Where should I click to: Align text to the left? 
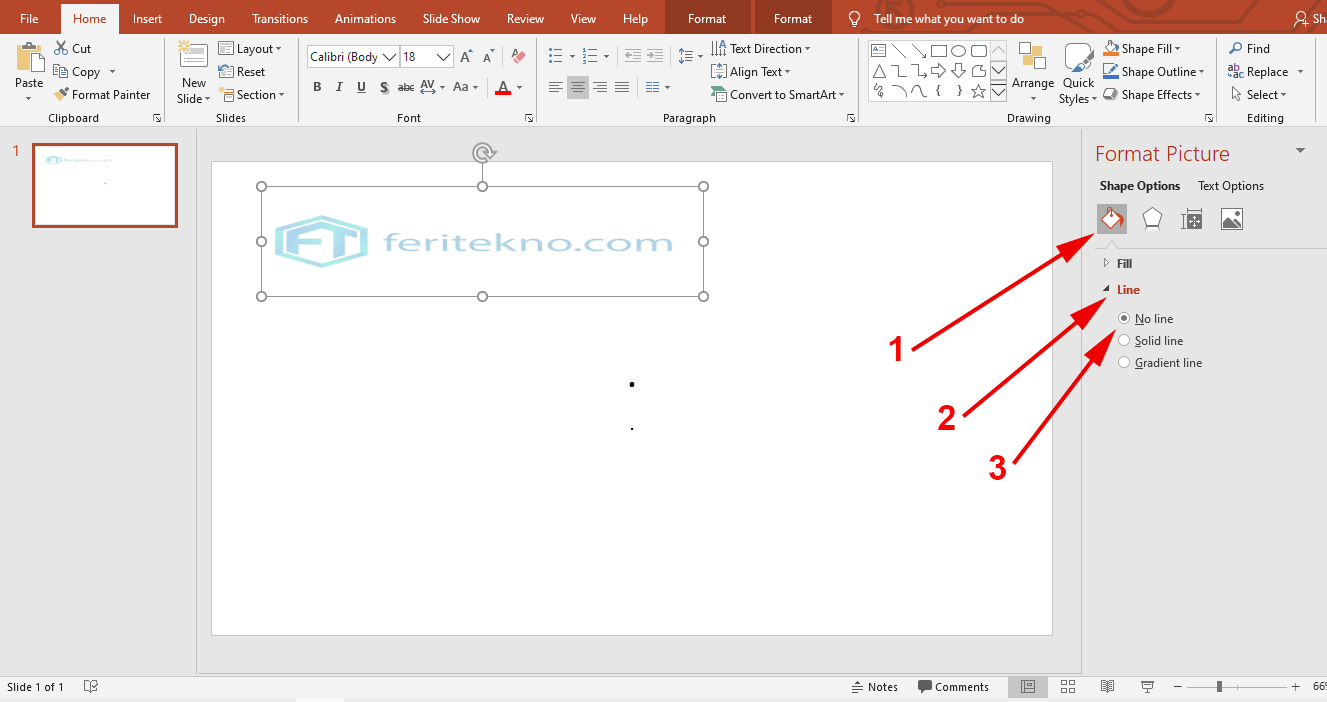click(556, 87)
